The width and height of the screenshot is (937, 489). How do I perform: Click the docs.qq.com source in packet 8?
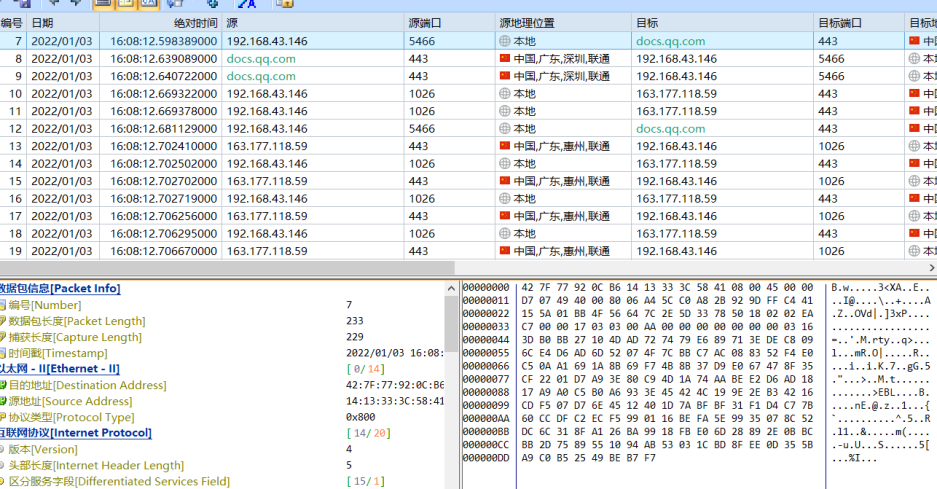click(x=261, y=59)
